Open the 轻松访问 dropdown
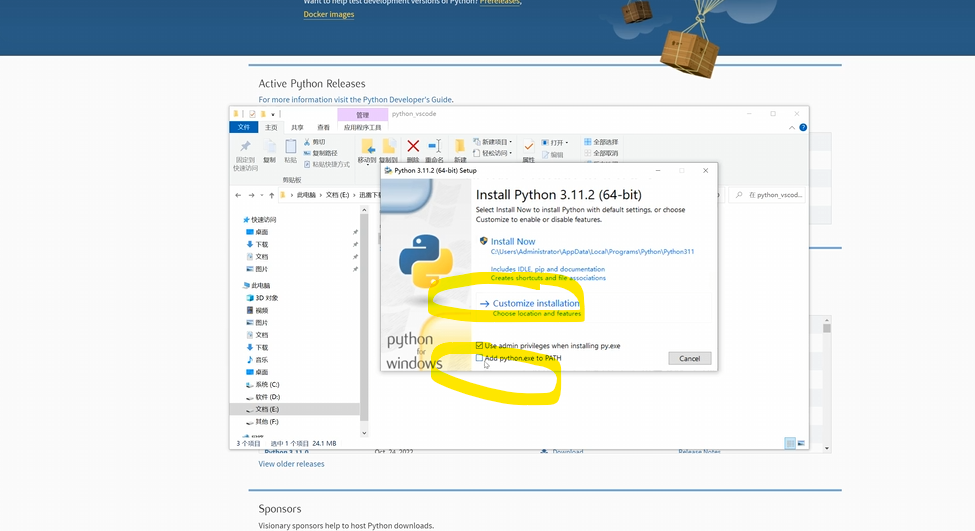This screenshot has height=531, width=975. (x=492, y=153)
